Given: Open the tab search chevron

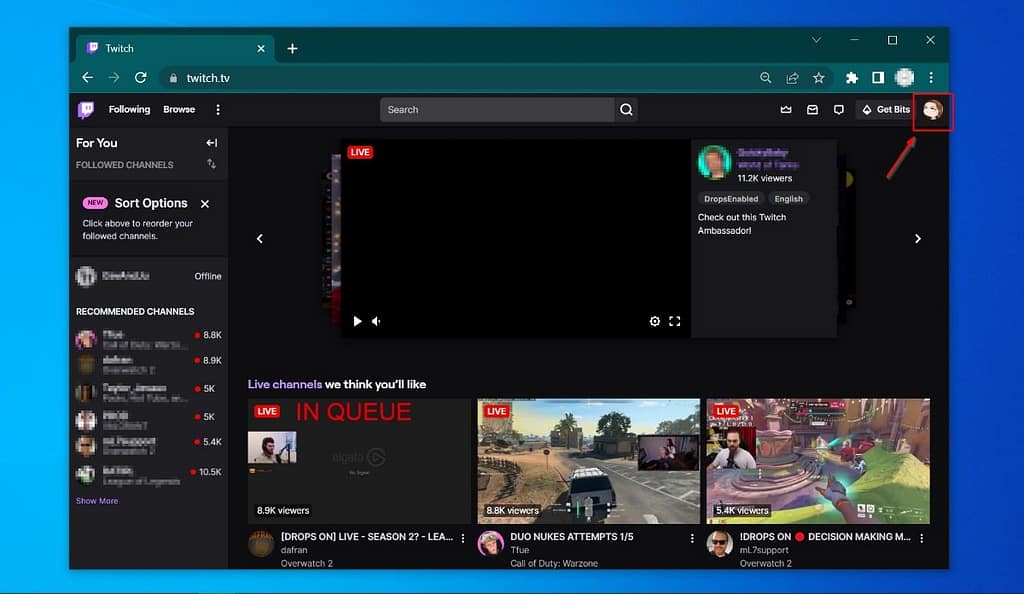Looking at the screenshot, I should [x=816, y=40].
